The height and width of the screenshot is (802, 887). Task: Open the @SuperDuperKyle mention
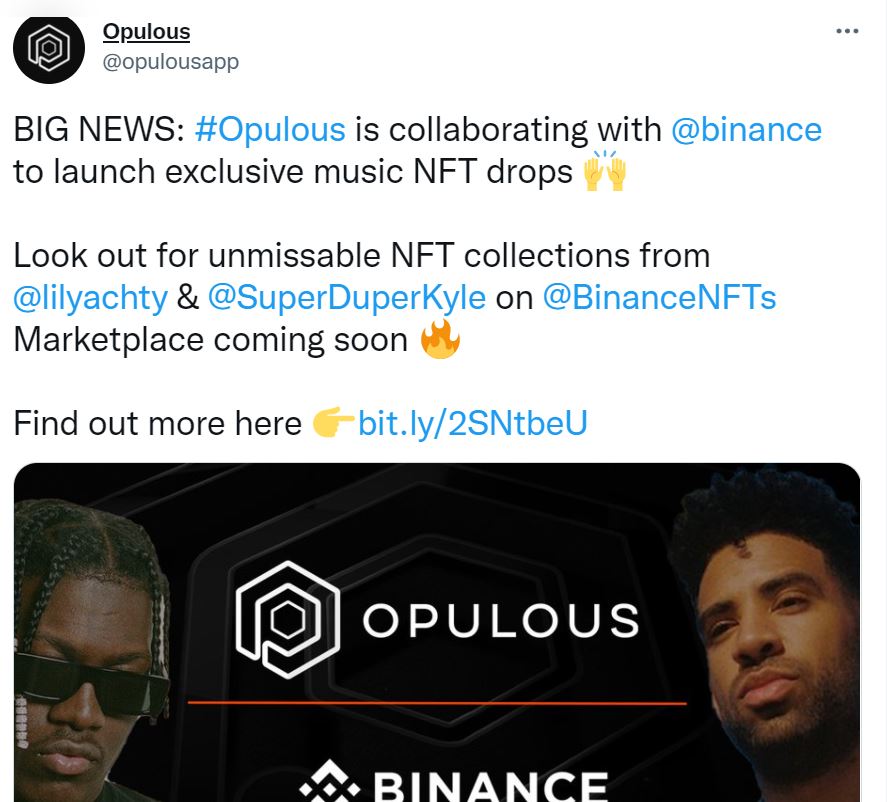(x=347, y=298)
